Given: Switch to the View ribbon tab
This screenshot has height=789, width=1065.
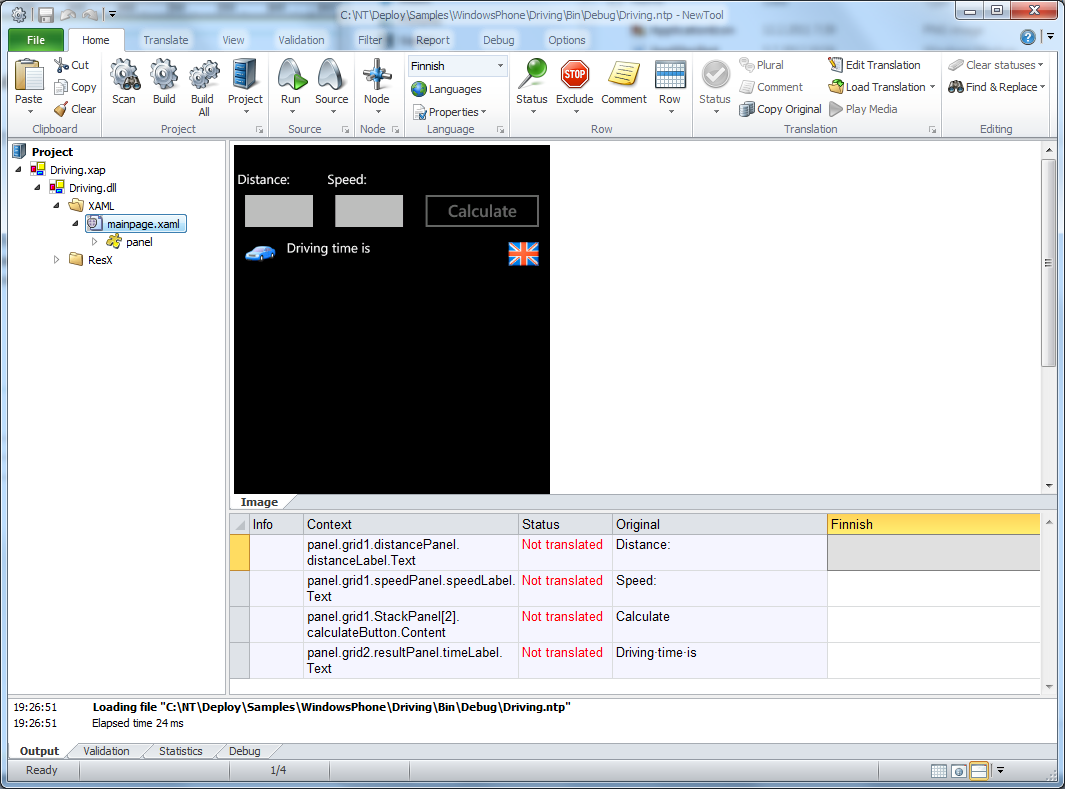Looking at the screenshot, I should tap(233, 40).
